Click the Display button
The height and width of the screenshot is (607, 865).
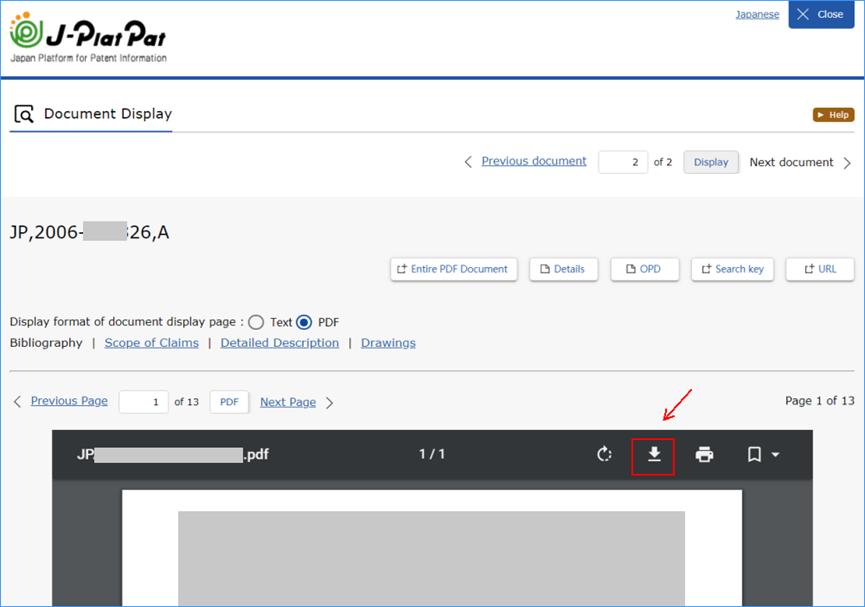(711, 162)
